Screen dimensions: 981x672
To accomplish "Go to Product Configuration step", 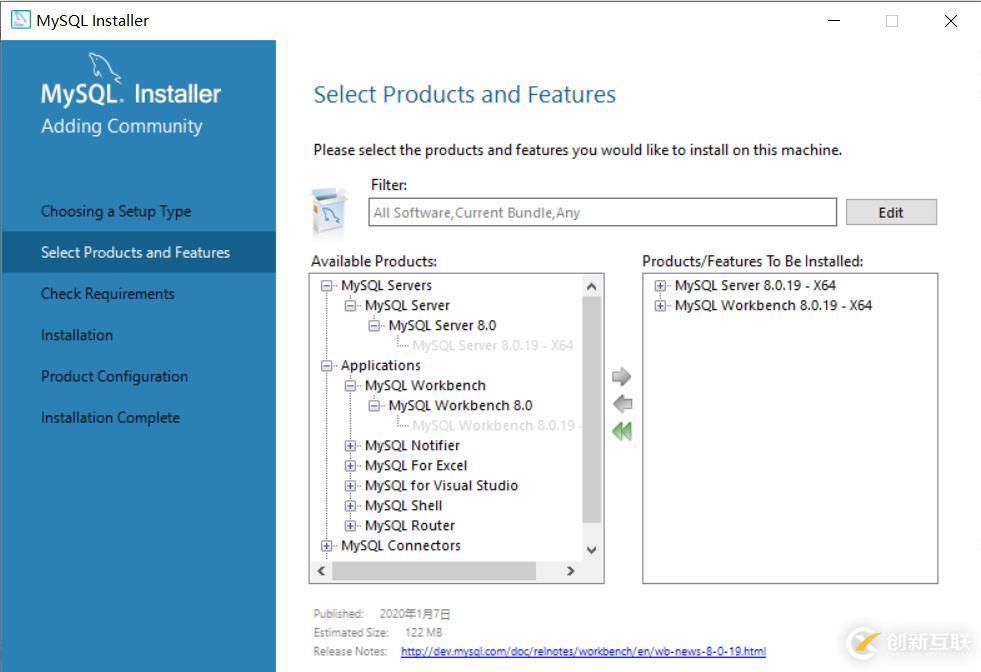I will tap(114, 376).
